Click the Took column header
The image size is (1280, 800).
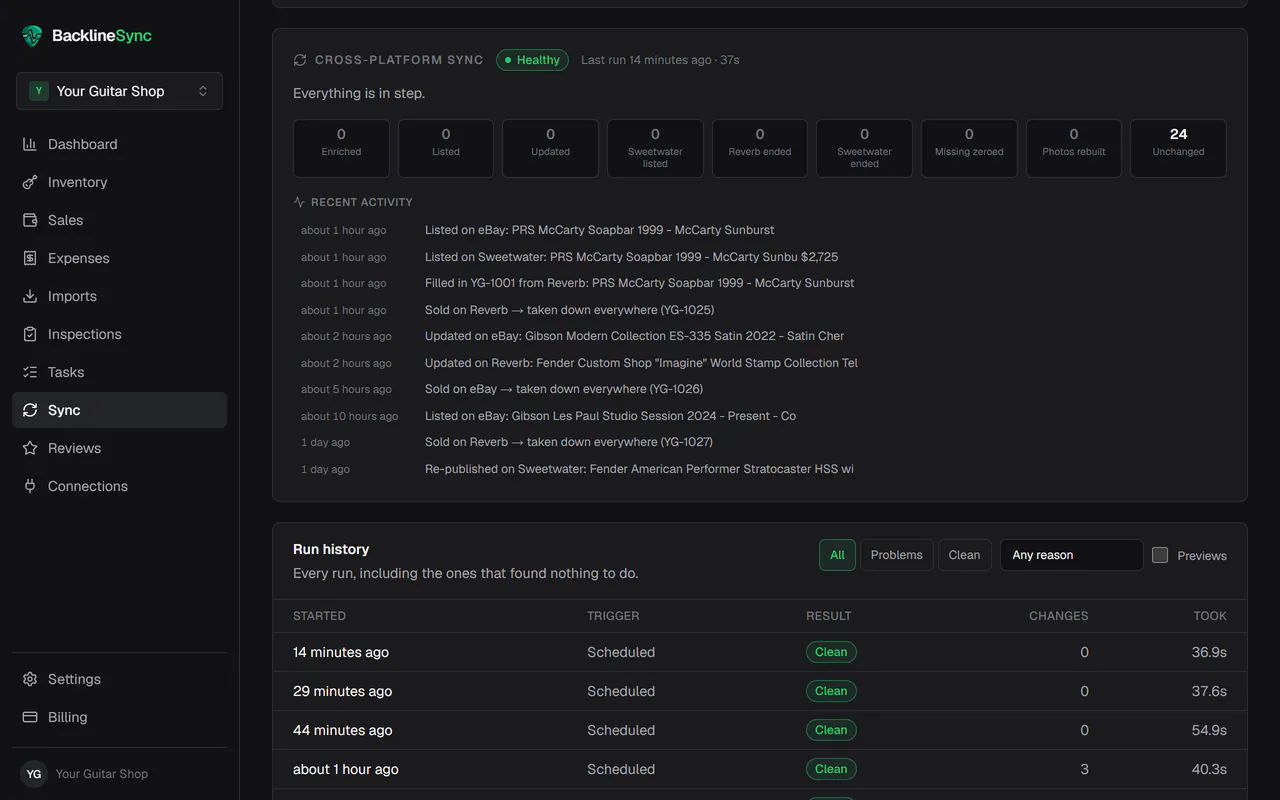tap(1210, 616)
